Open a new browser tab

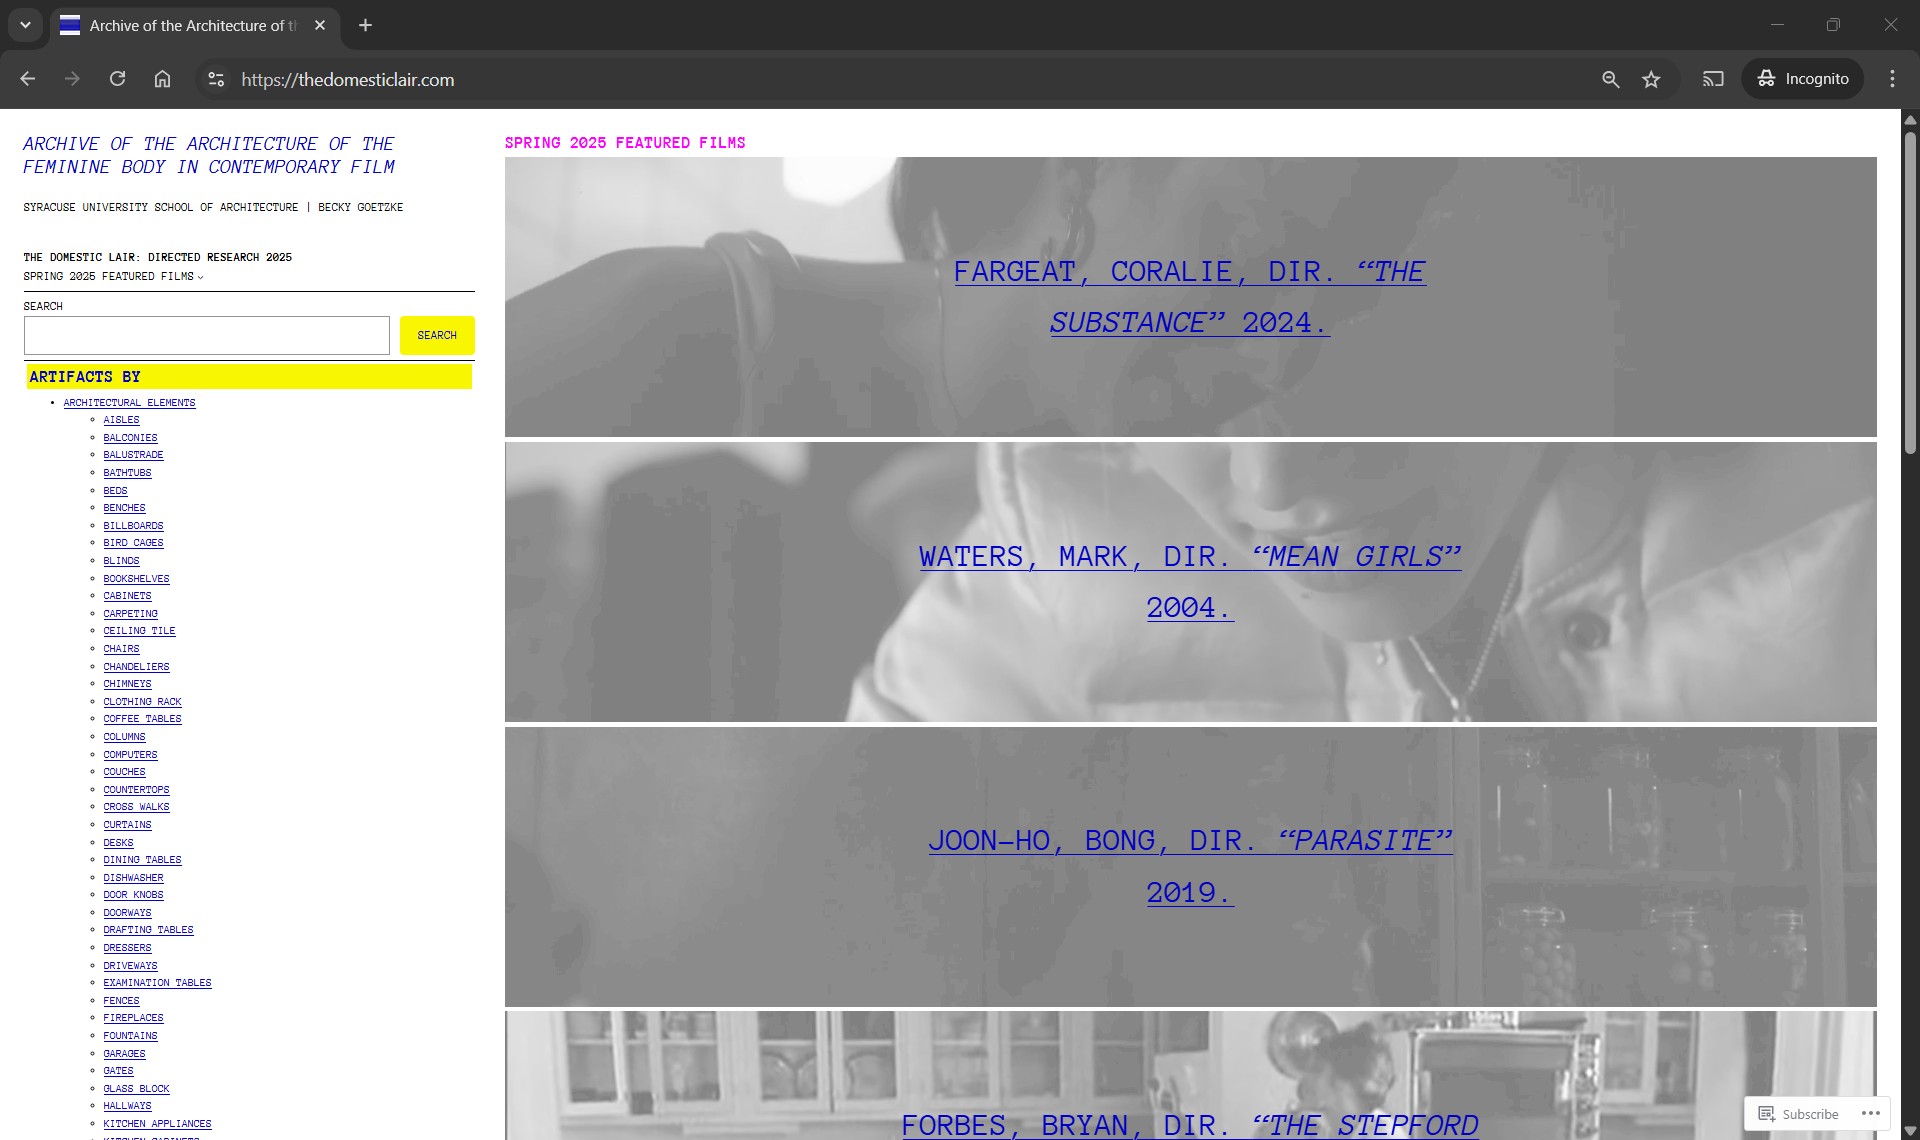coord(366,25)
